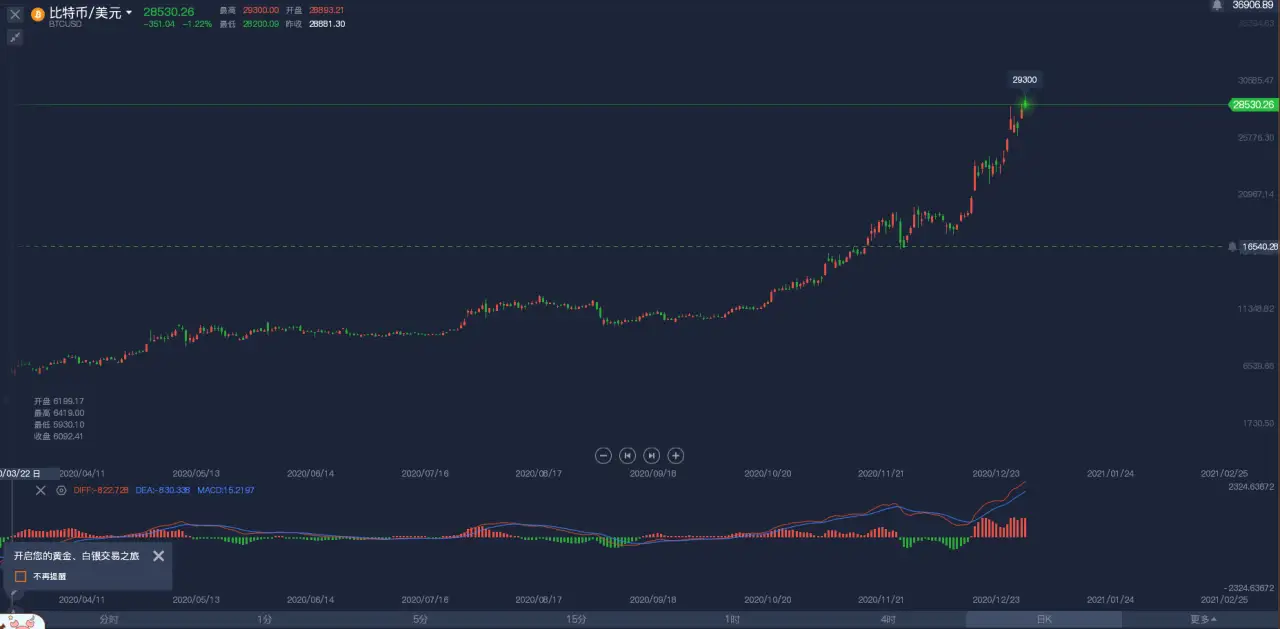This screenshot has width=1280, height=629.
Task: Switch to the 15分 timeframe tab
Action: pyautogui.click(x=577, y=620)
